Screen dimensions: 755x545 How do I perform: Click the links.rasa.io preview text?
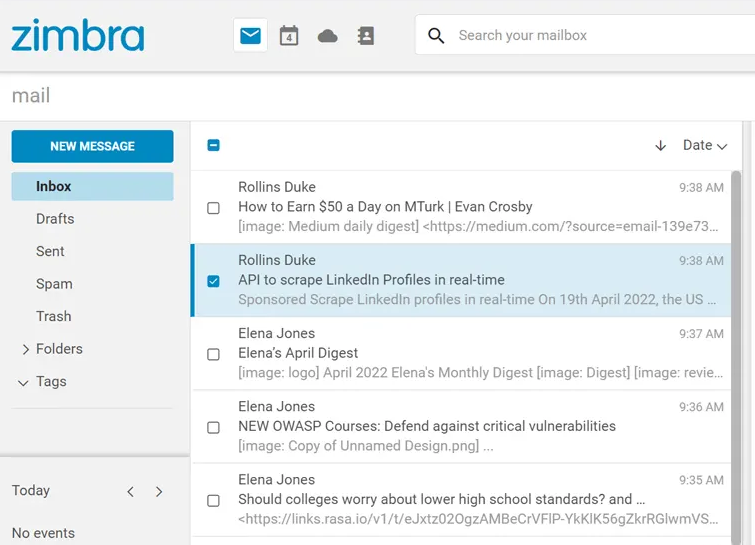click(478, 519)
